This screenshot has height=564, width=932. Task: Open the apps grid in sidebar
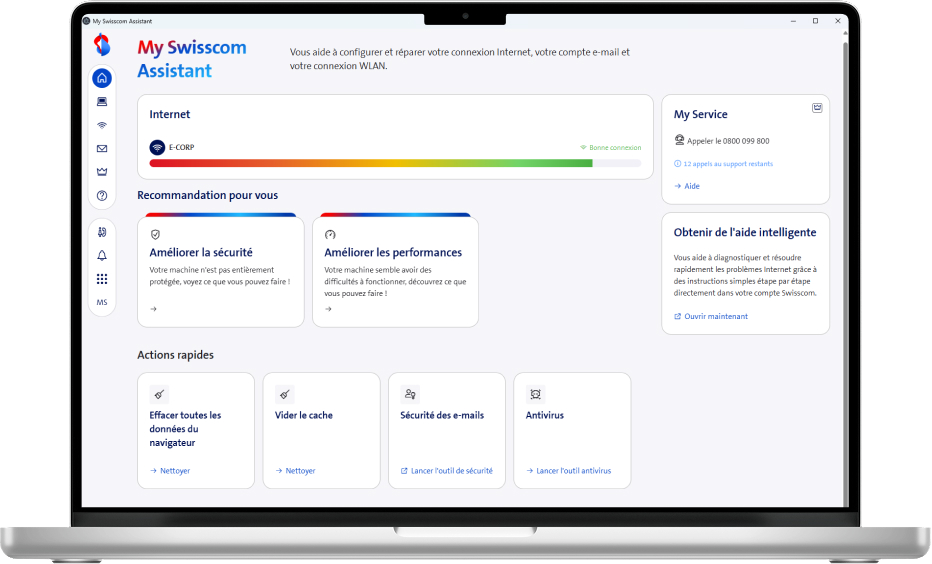tap(102, 279)
